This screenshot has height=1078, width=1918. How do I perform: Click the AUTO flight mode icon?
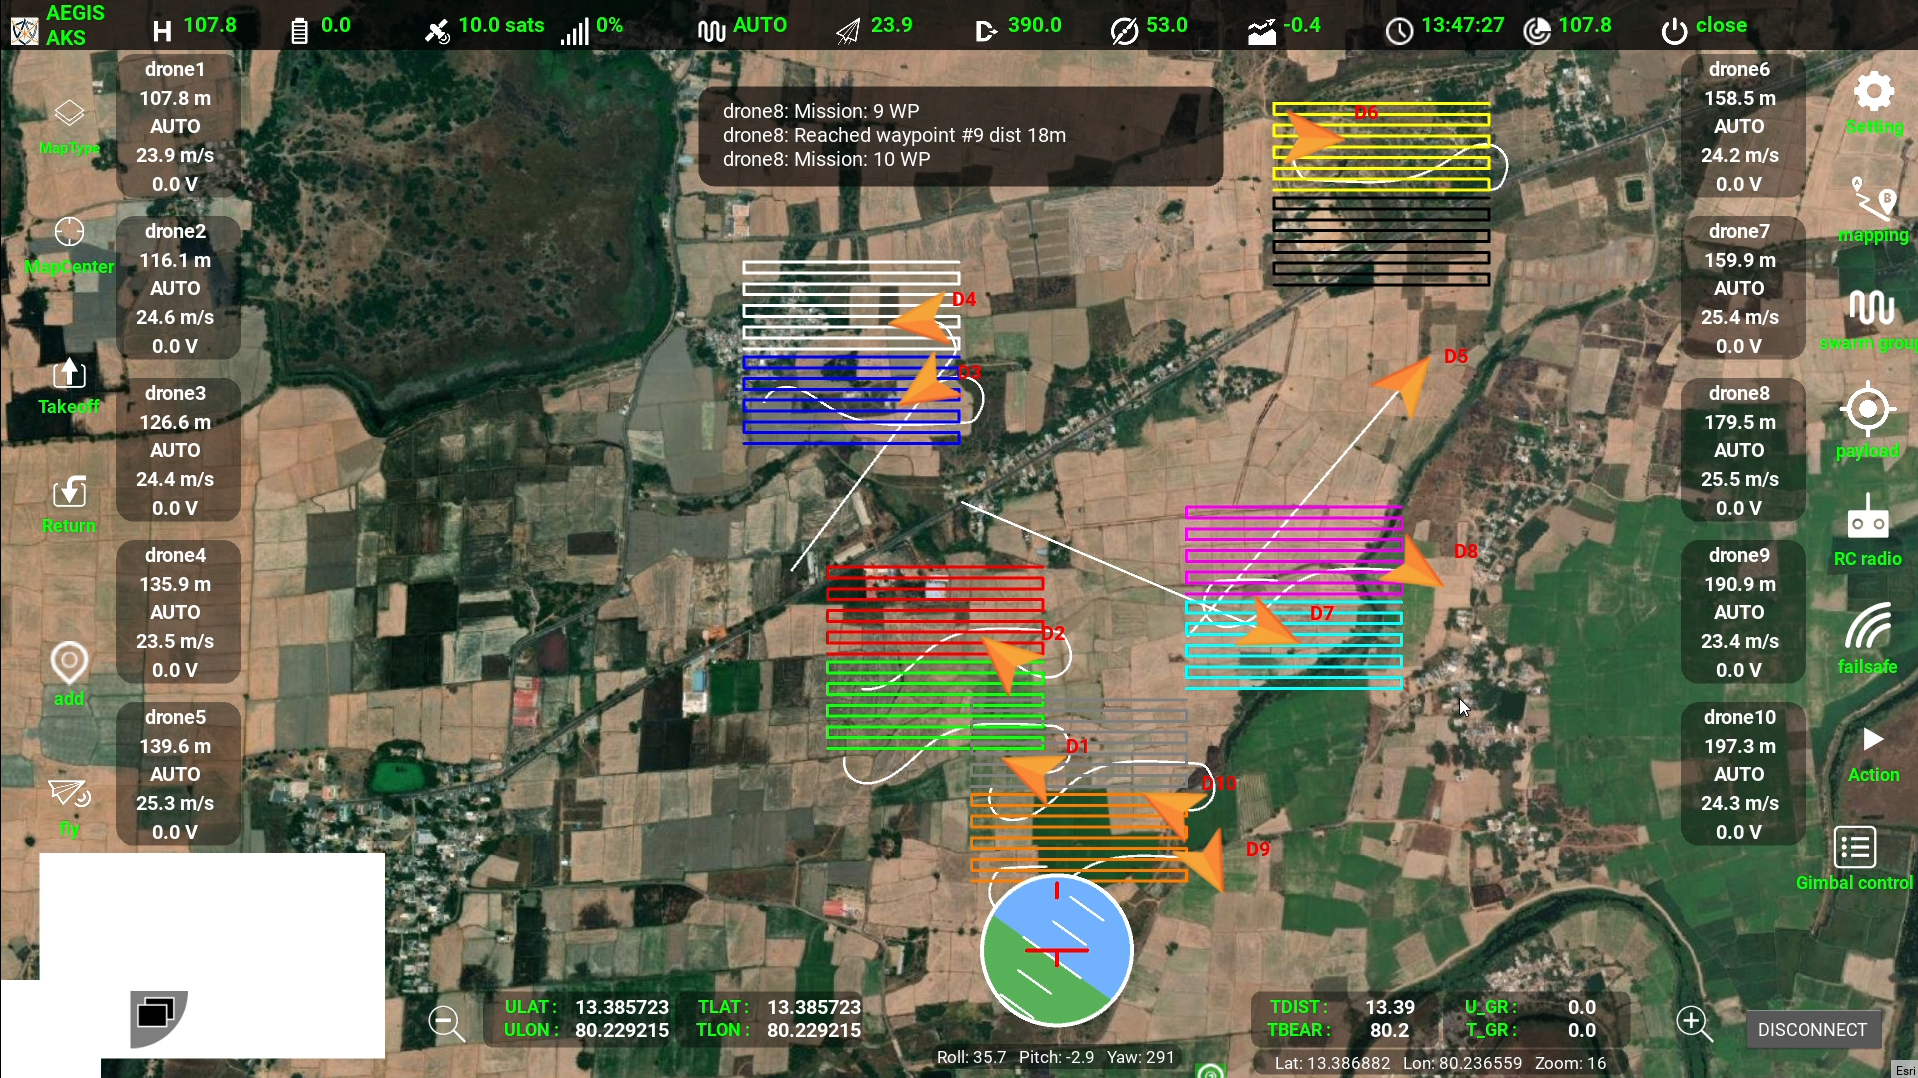click(x=711, y=31)
